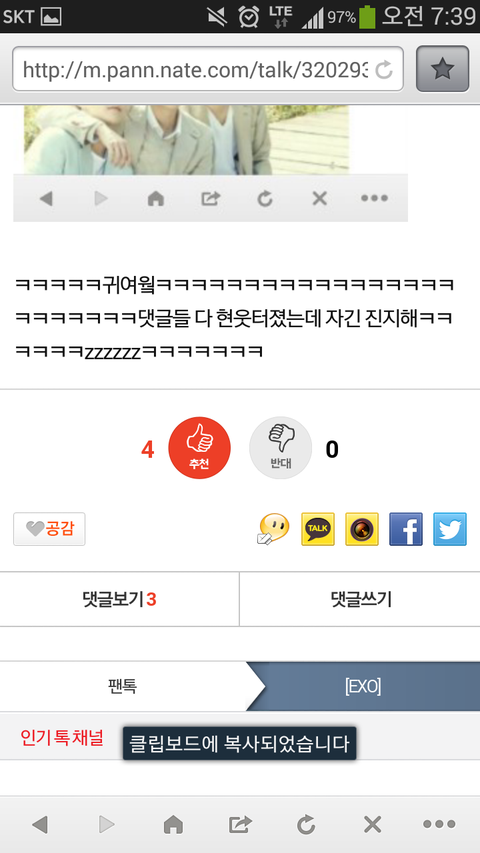
Task: Open more options in bottom toolbar
Action: pyautogui.click(x=439, y=825)
